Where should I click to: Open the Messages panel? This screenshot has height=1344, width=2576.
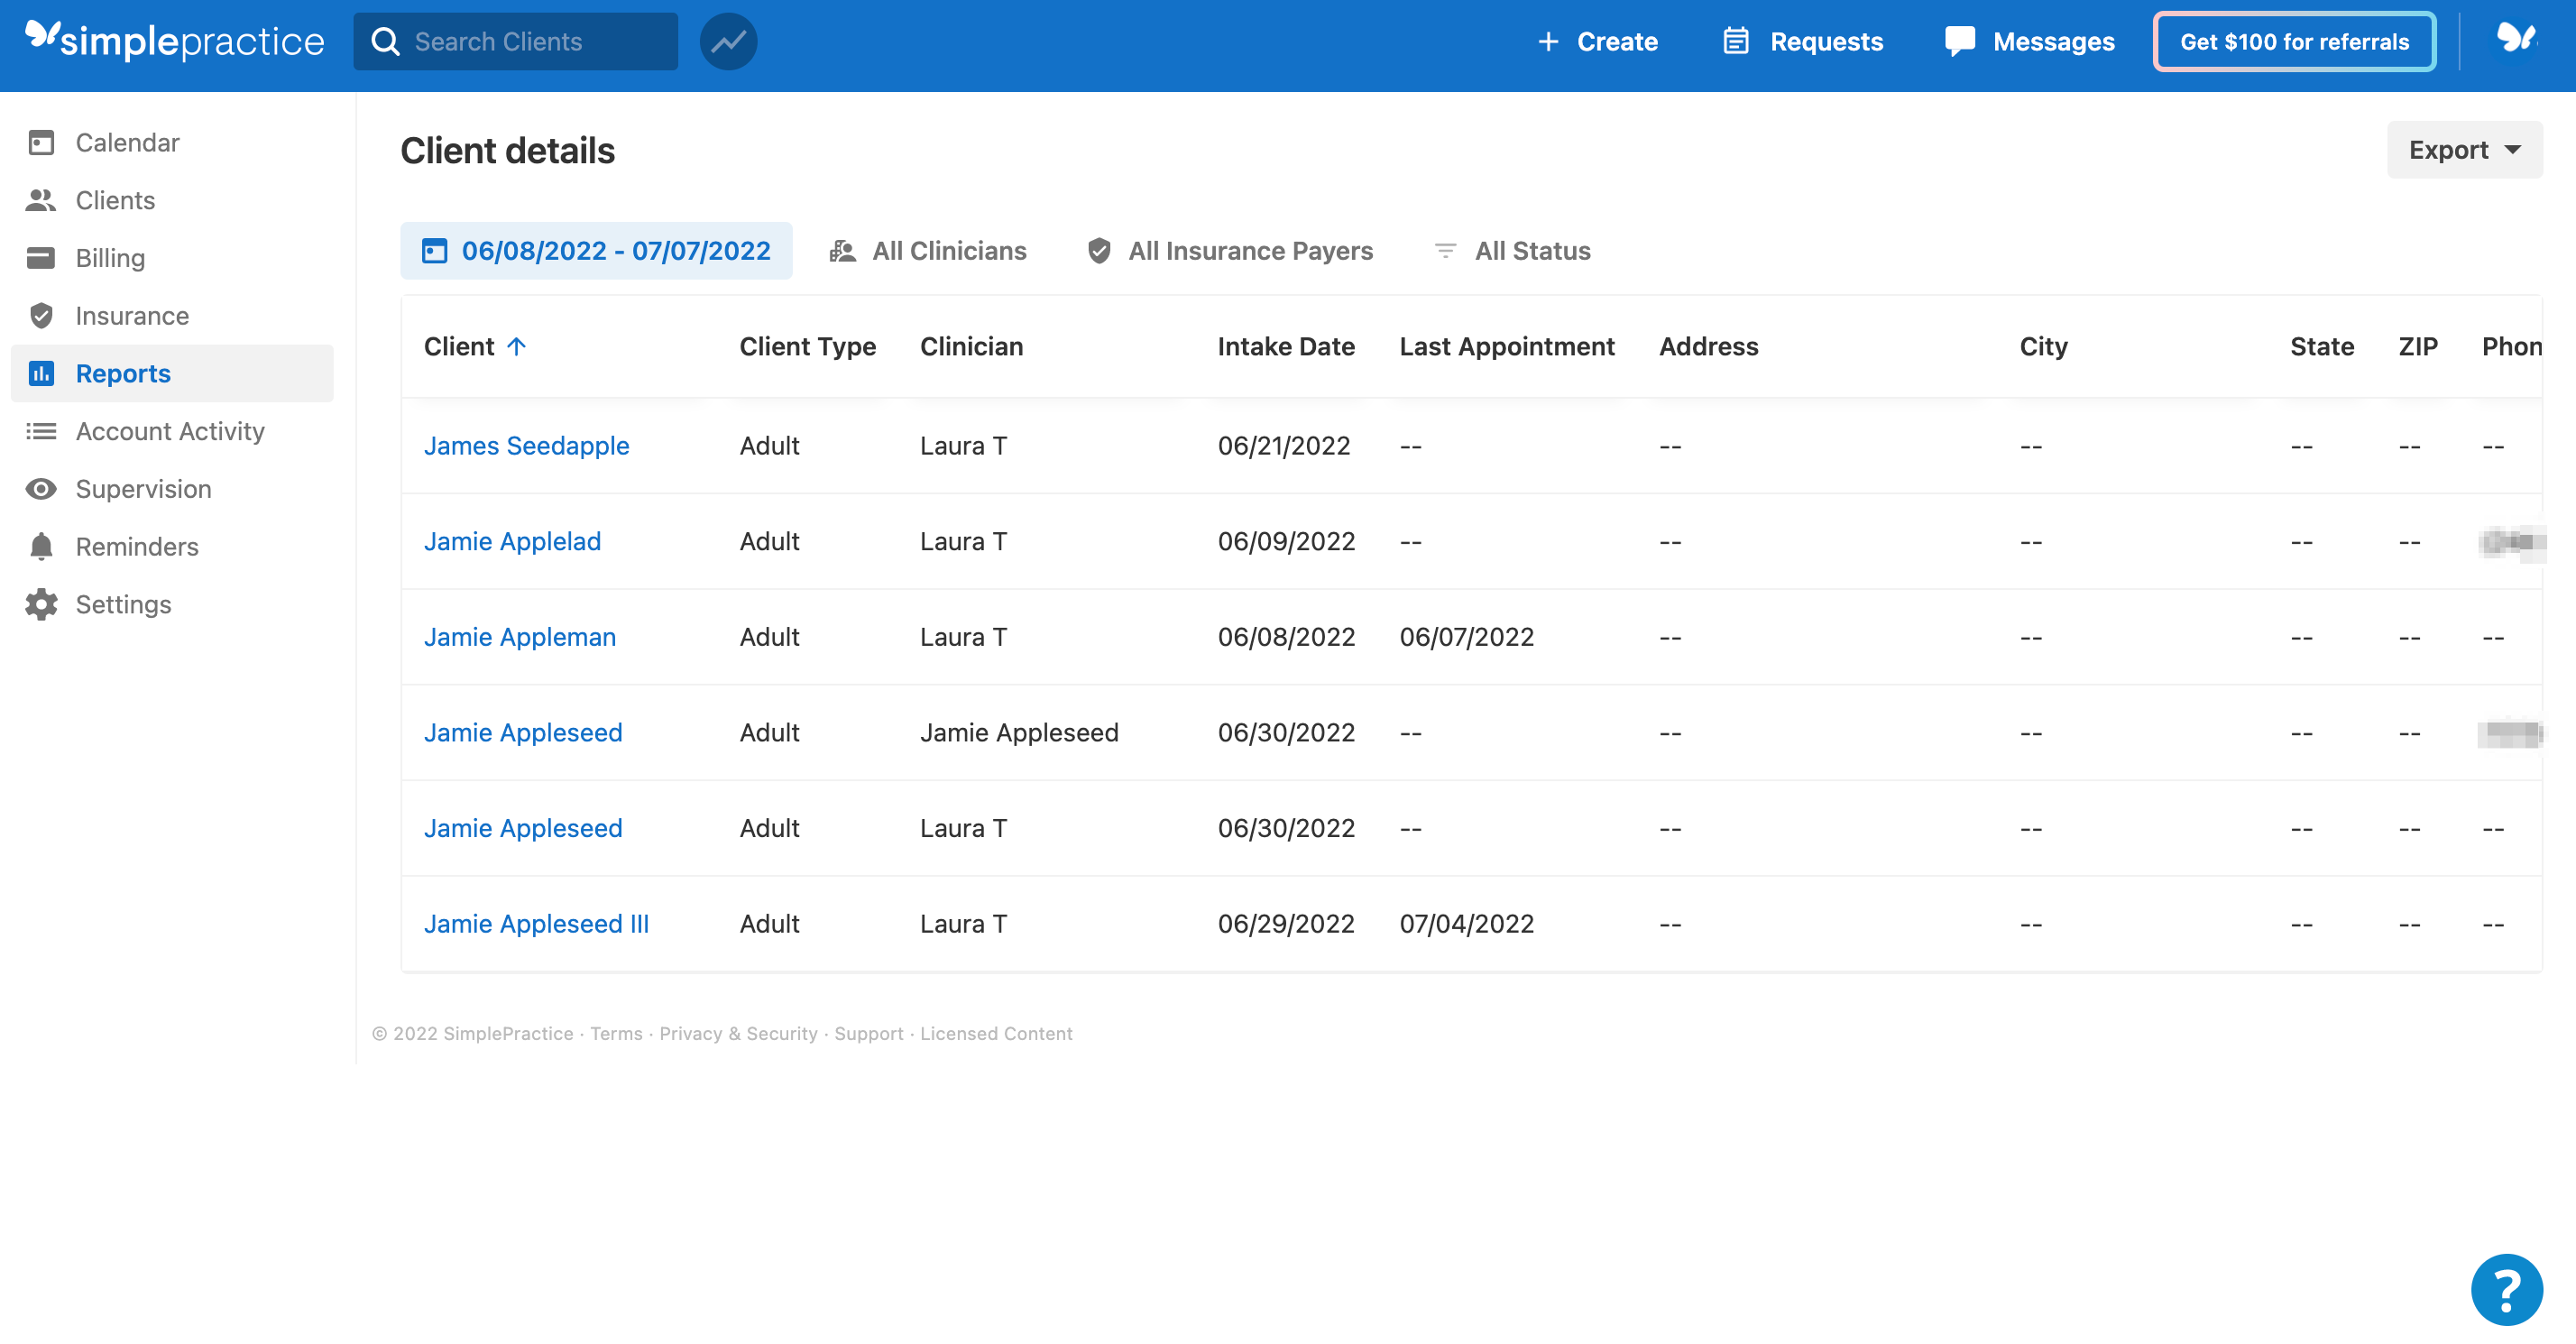point(2030,41)
